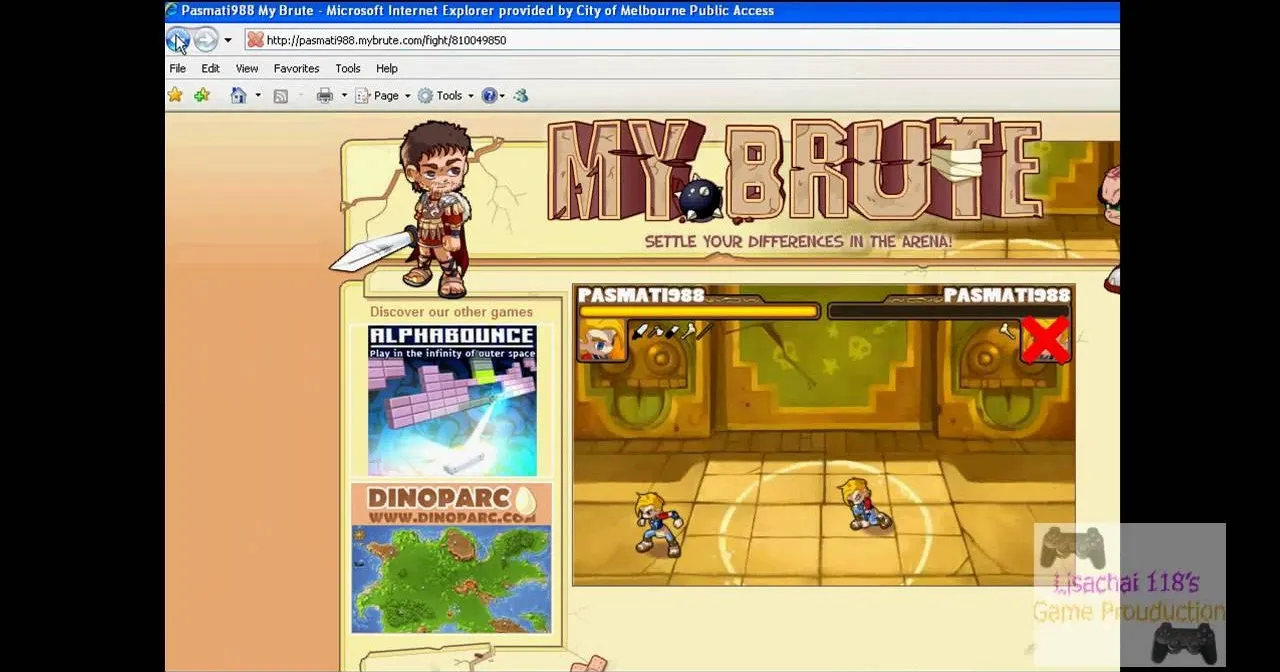
Task: Expand the Help icon dropdown arrow
Action: 502,96
